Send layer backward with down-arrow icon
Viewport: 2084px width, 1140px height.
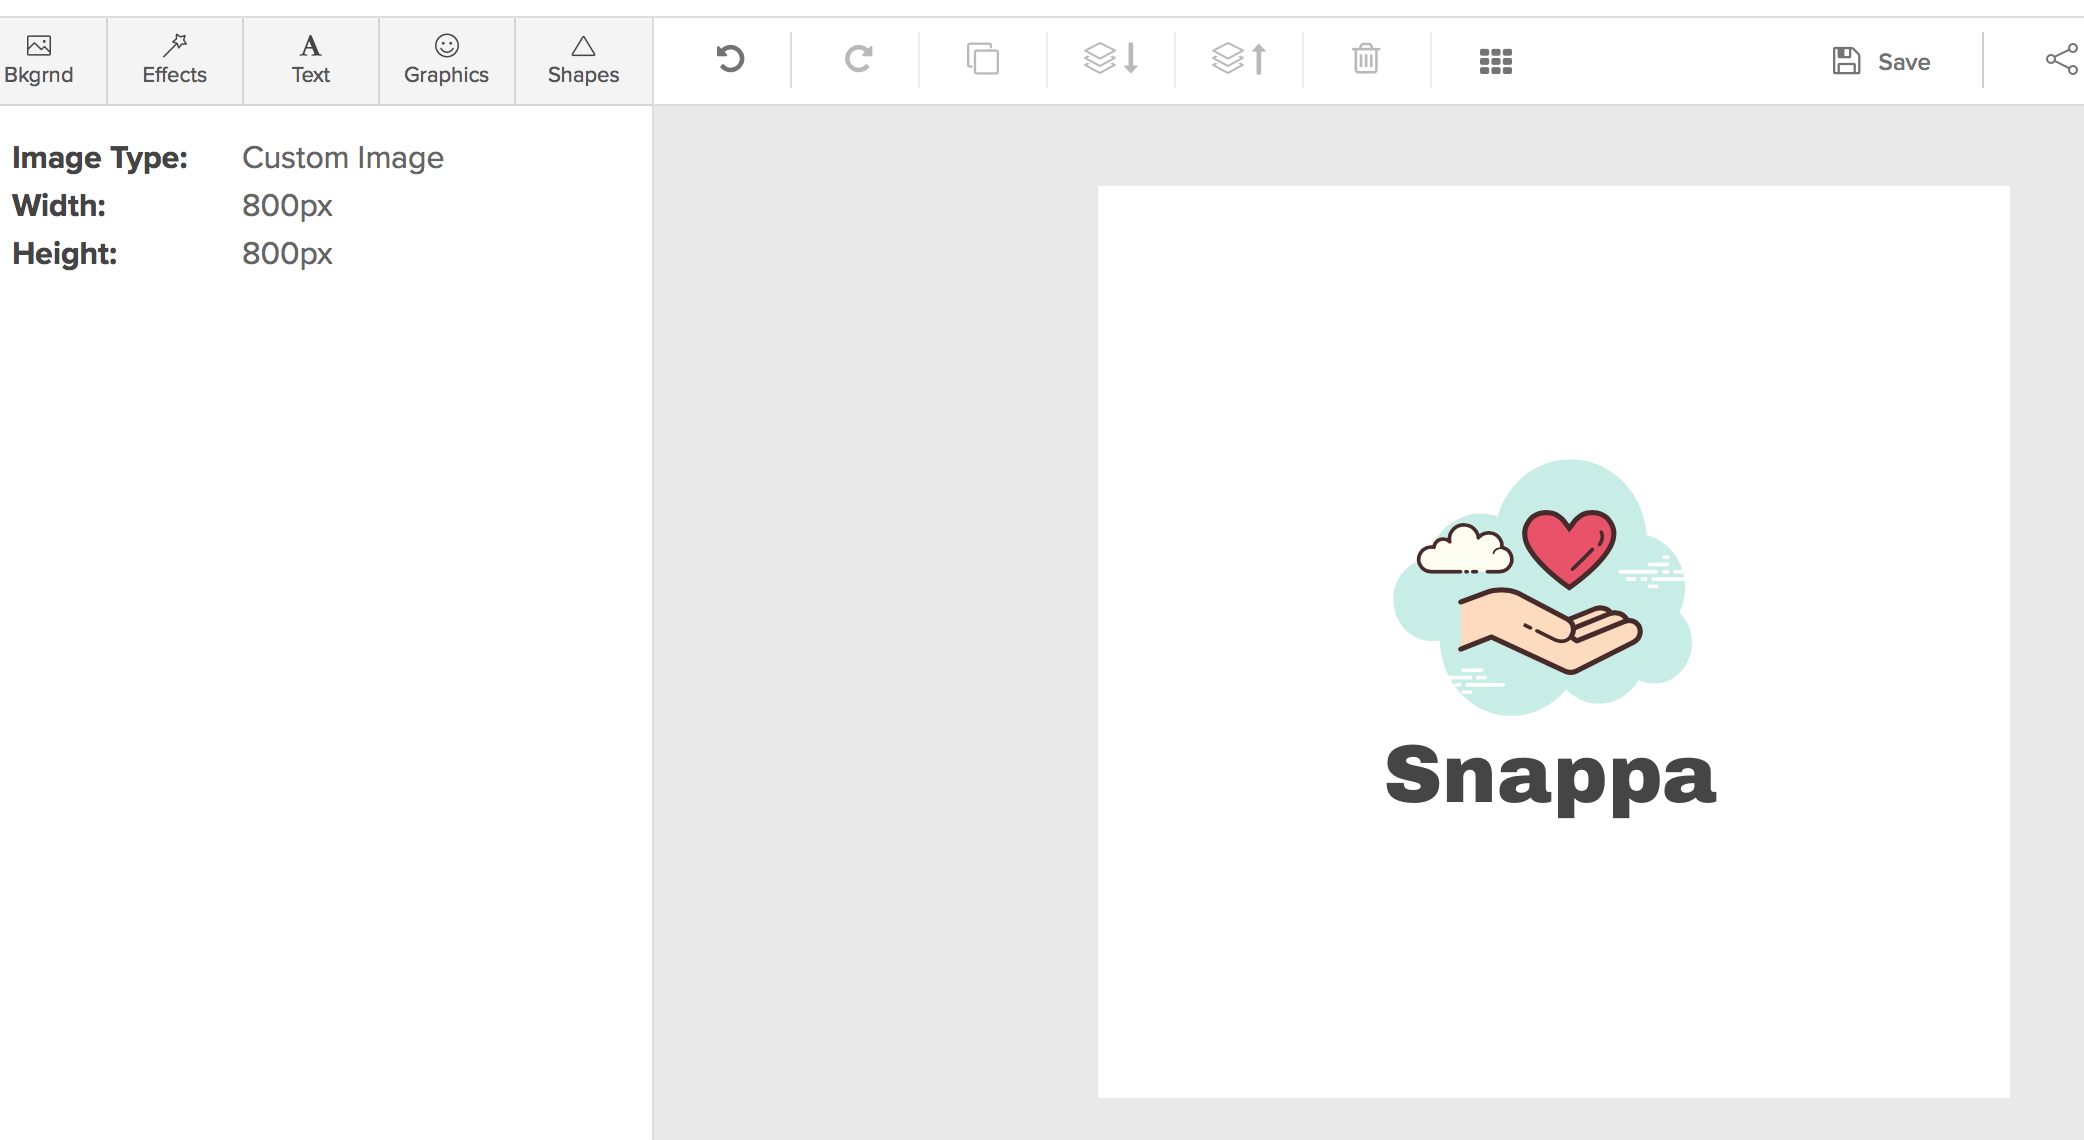tap(1111, 59)
